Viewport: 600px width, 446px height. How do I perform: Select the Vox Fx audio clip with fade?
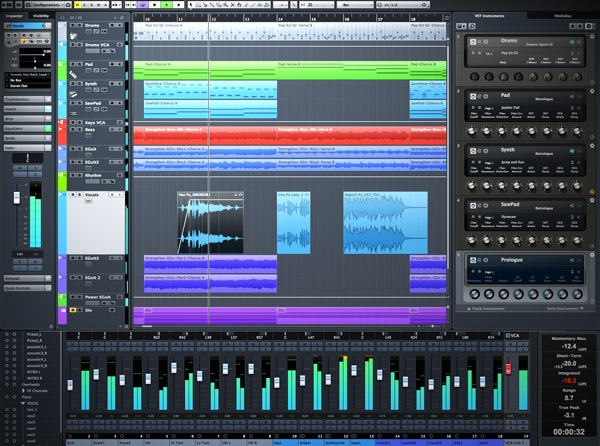click(210, 223)
